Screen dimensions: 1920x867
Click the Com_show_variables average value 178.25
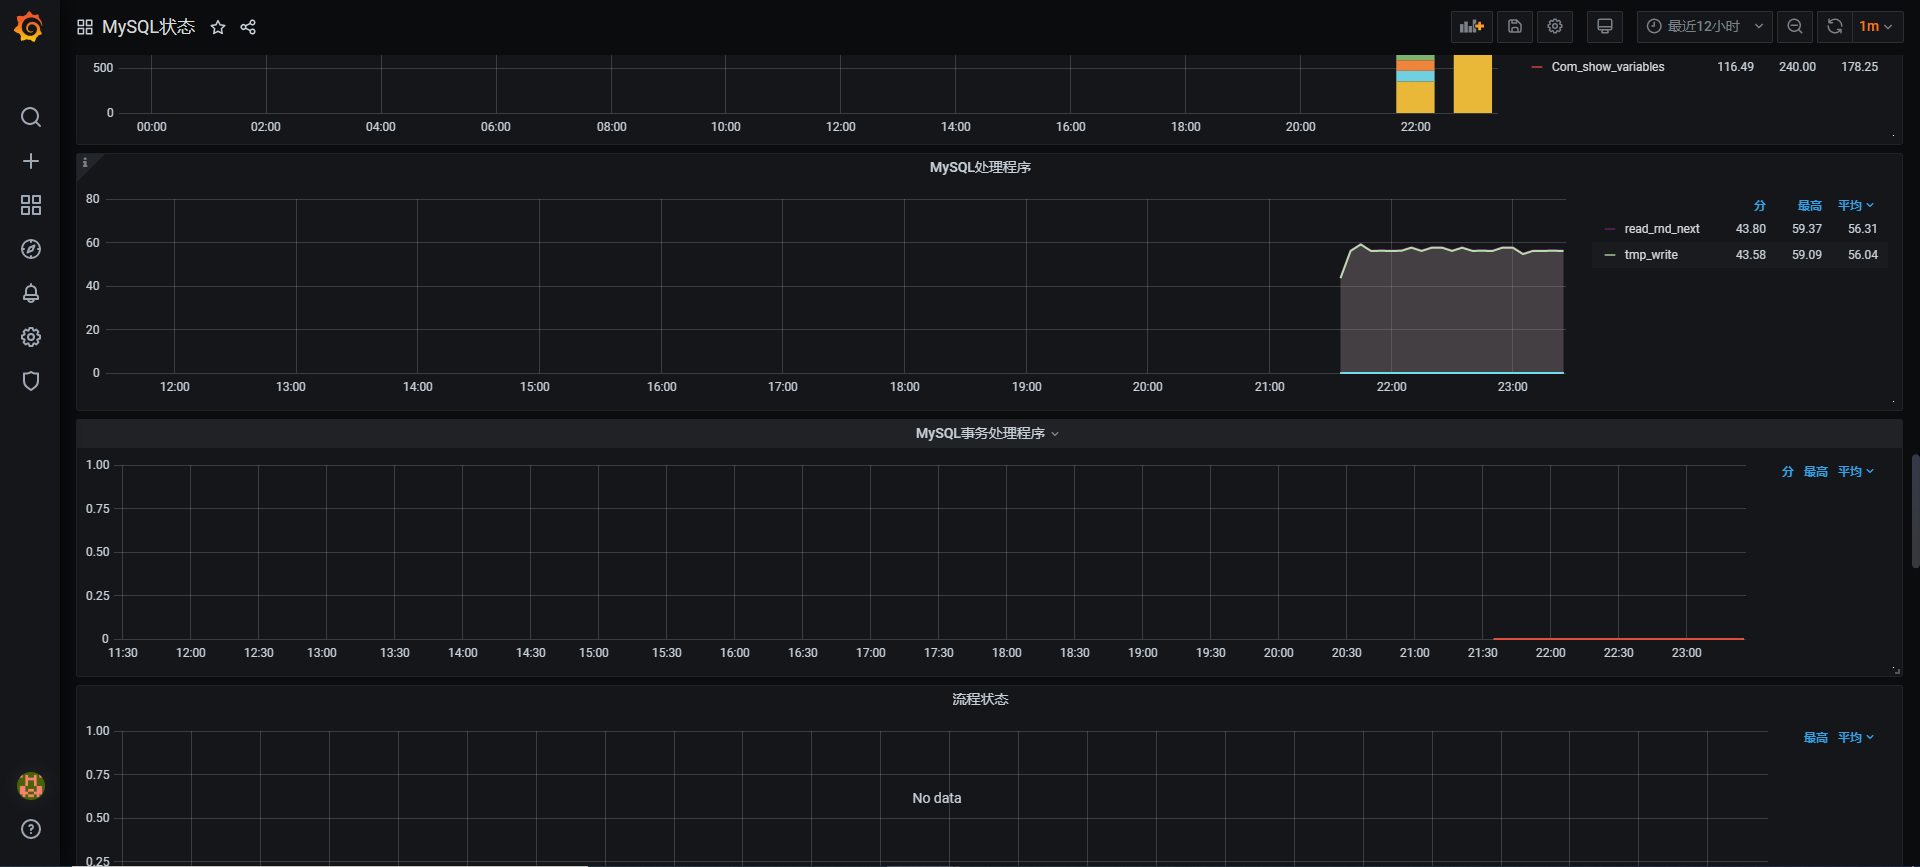(x=1859, y=67)
